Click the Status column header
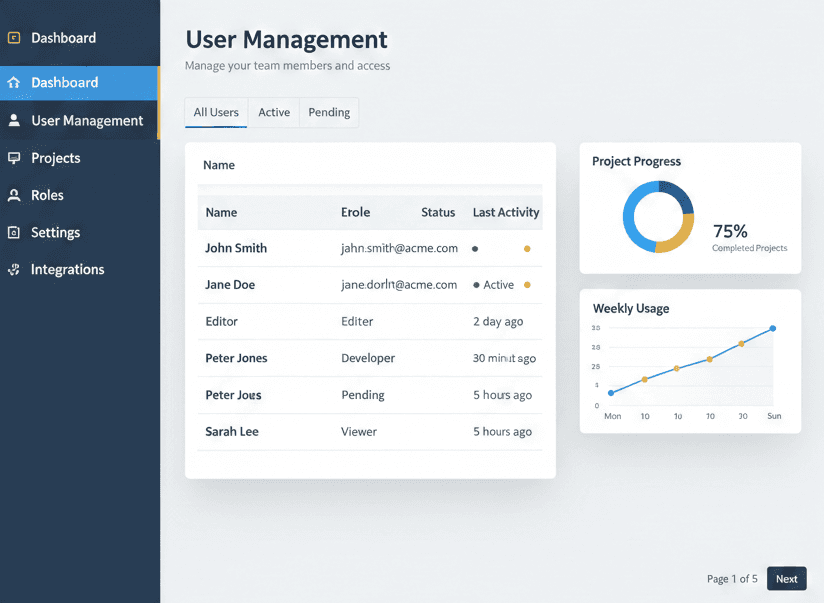Viewport: 824px width, 603px height. coord(438,212)
